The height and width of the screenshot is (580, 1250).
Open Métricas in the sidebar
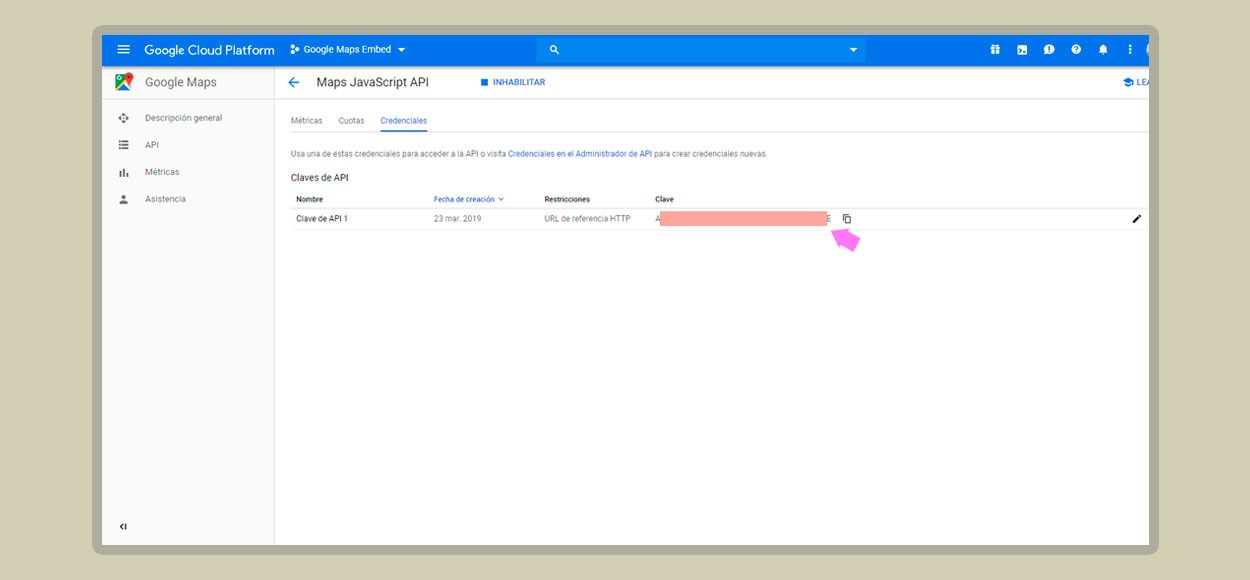tap(162, 172)
